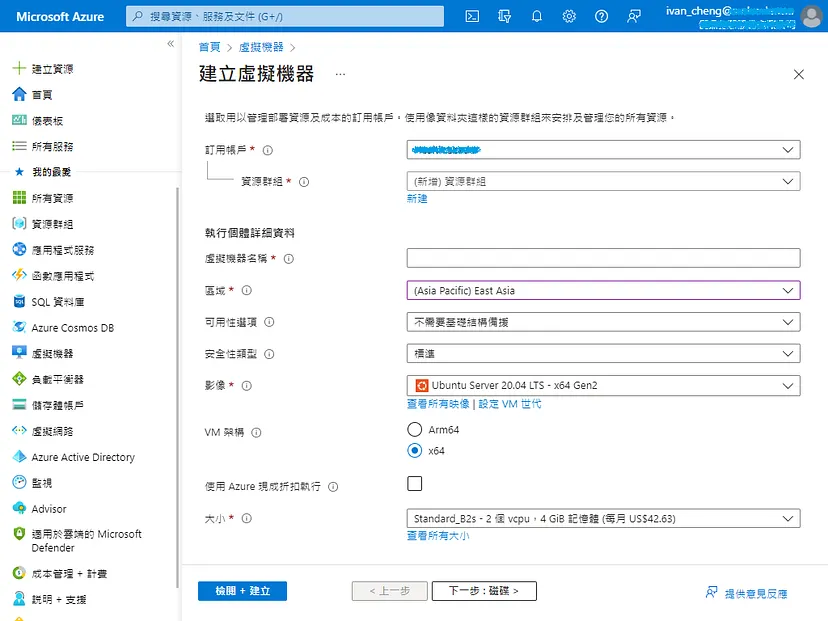The height and width of the screenshot is (621, 828).
Task: Open 虛擬網路 icon
Action: point(19,430)
